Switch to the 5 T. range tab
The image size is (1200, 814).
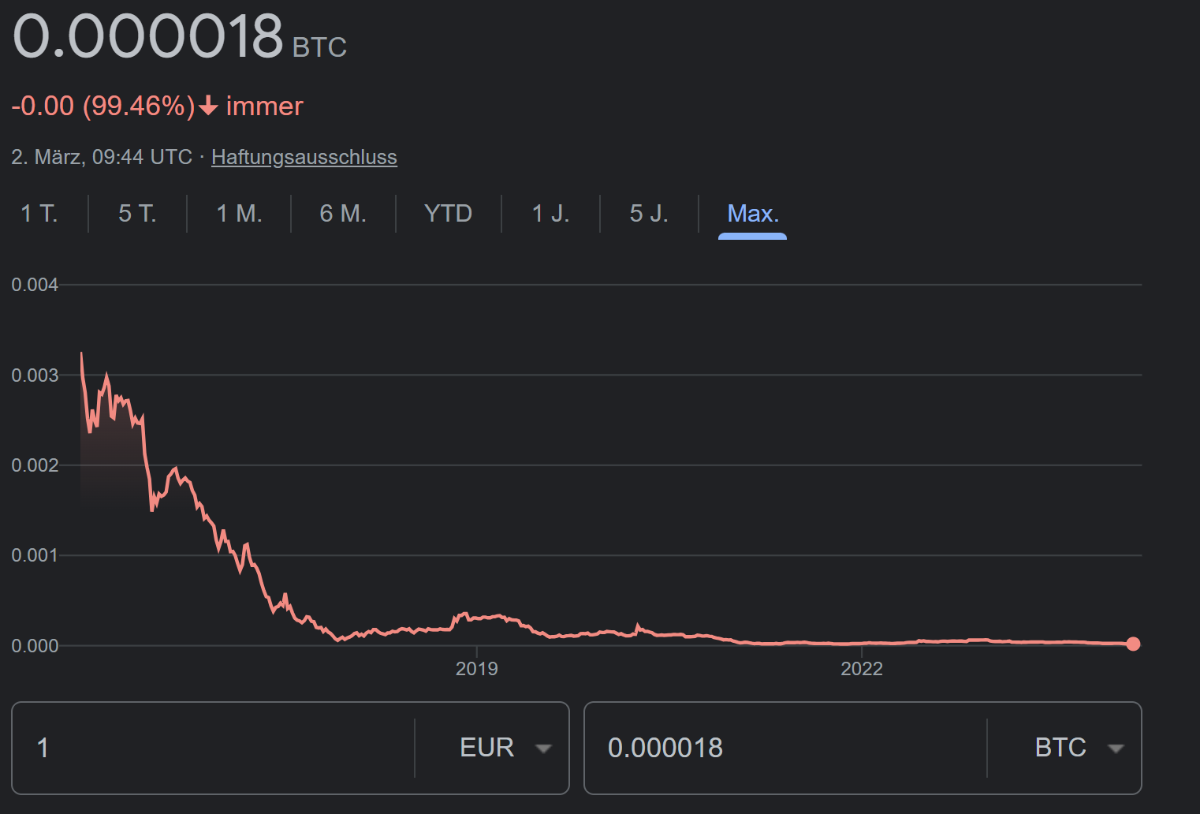(138, 213)
